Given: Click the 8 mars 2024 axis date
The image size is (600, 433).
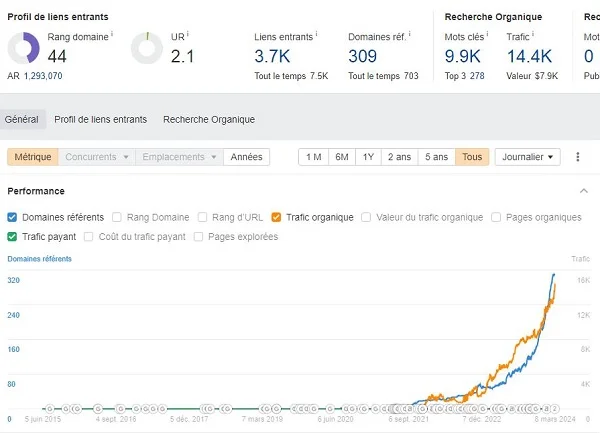Looking at the screenshot, I should coord(555,419).
